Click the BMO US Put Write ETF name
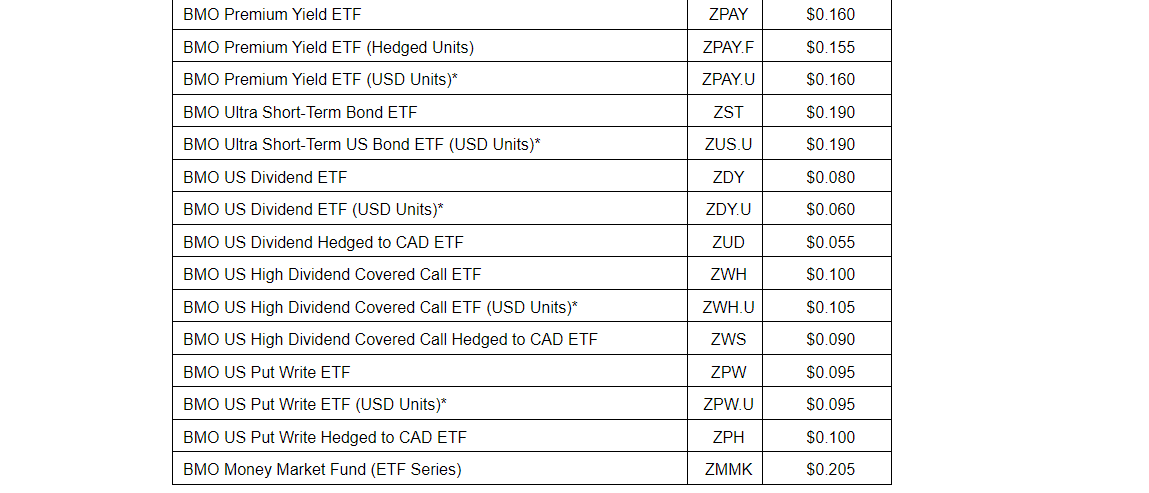 click(266, 372)
